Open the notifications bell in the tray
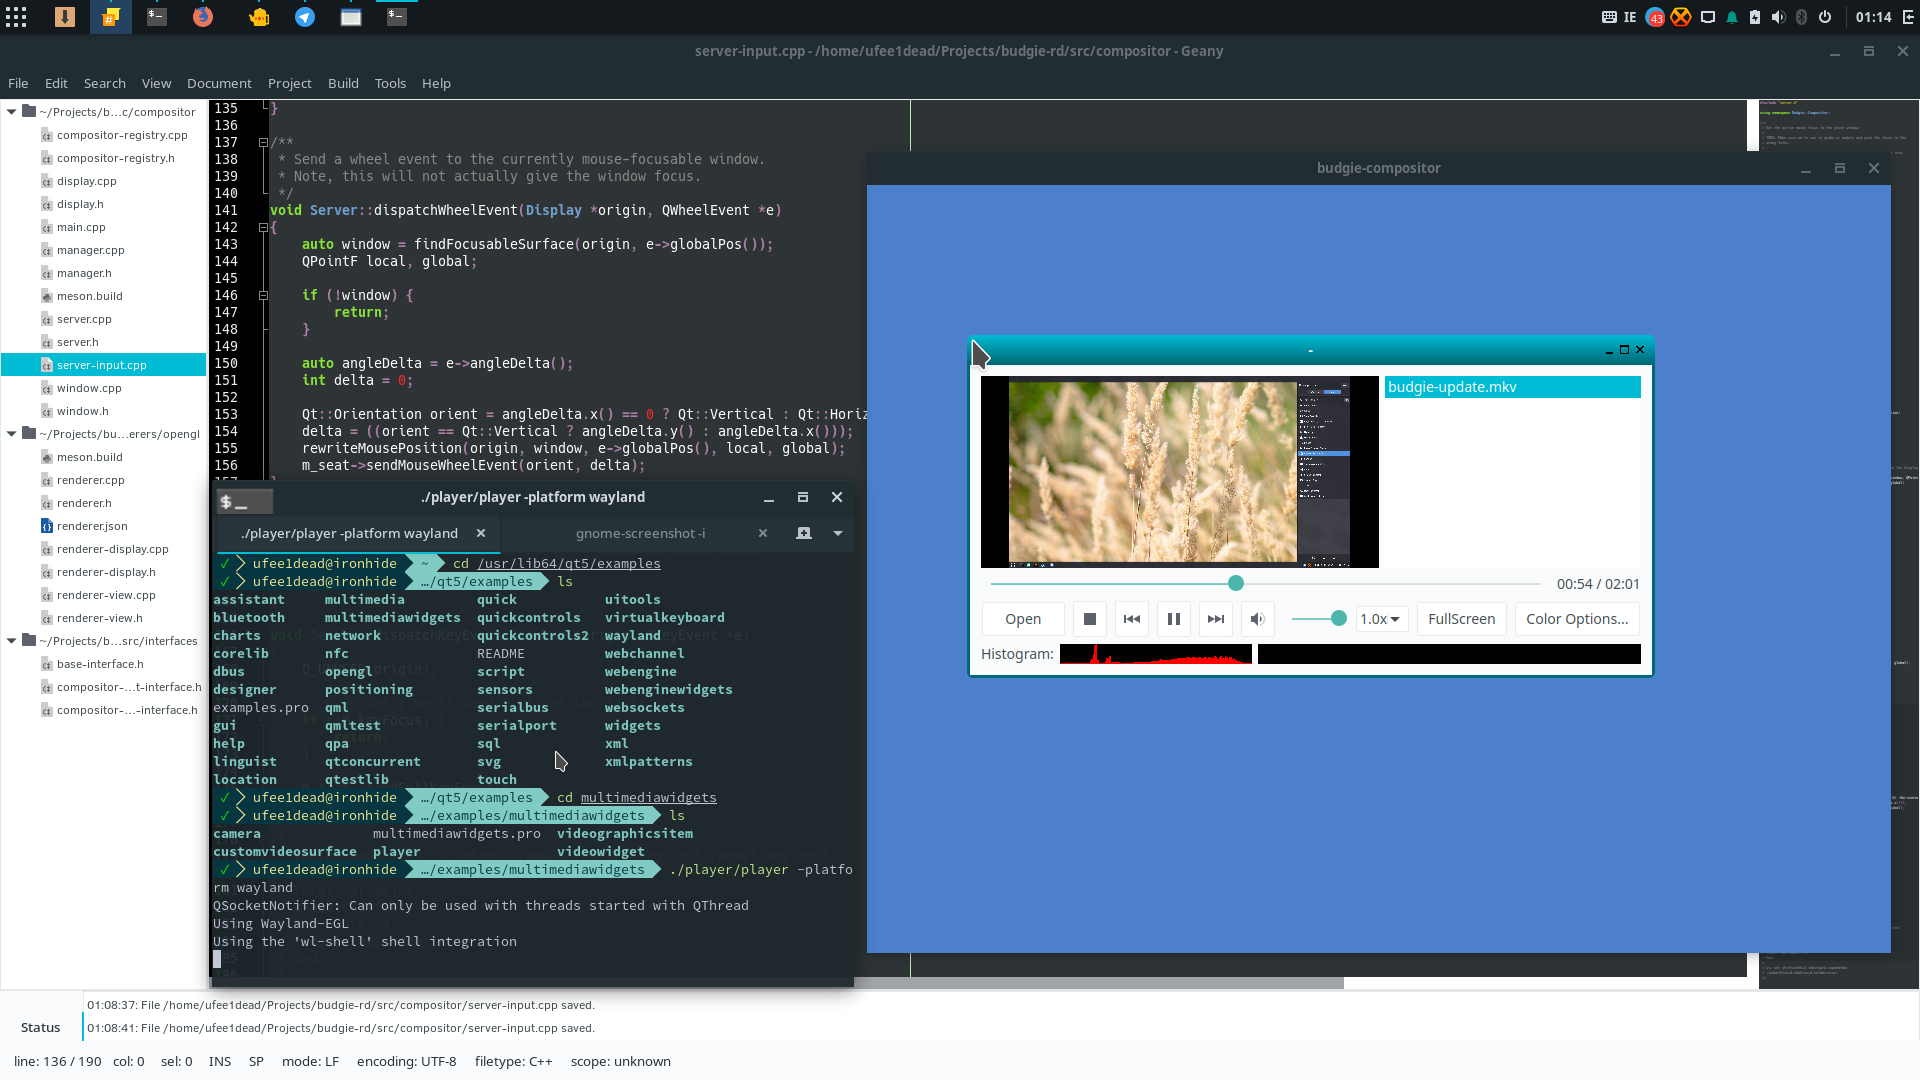 click(x=1732, y=17)
